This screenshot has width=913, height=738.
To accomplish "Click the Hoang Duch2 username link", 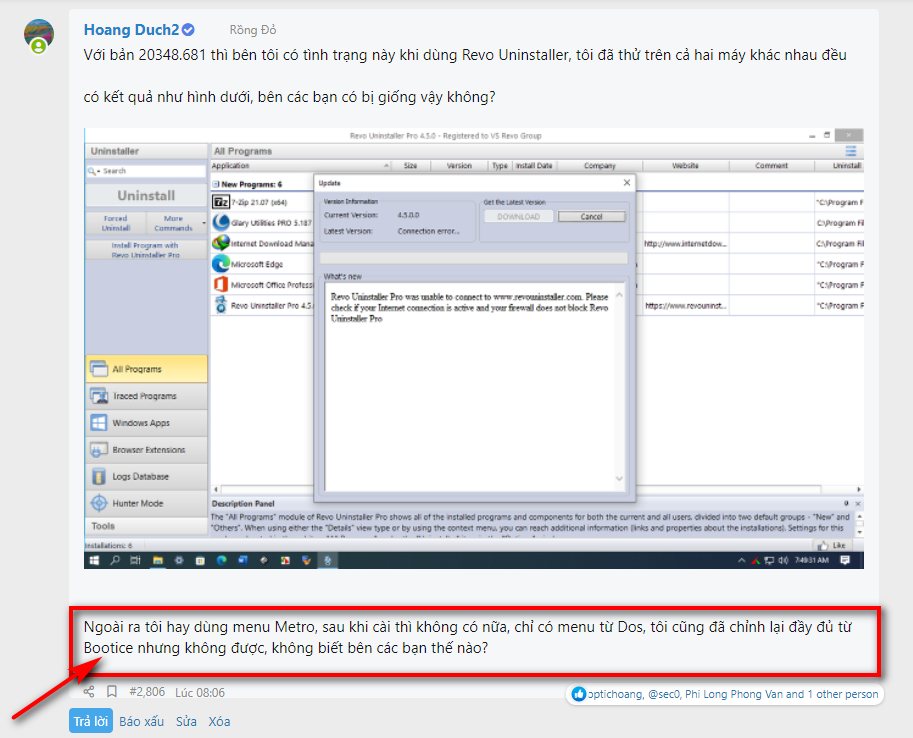I will (x=132, y=30).
